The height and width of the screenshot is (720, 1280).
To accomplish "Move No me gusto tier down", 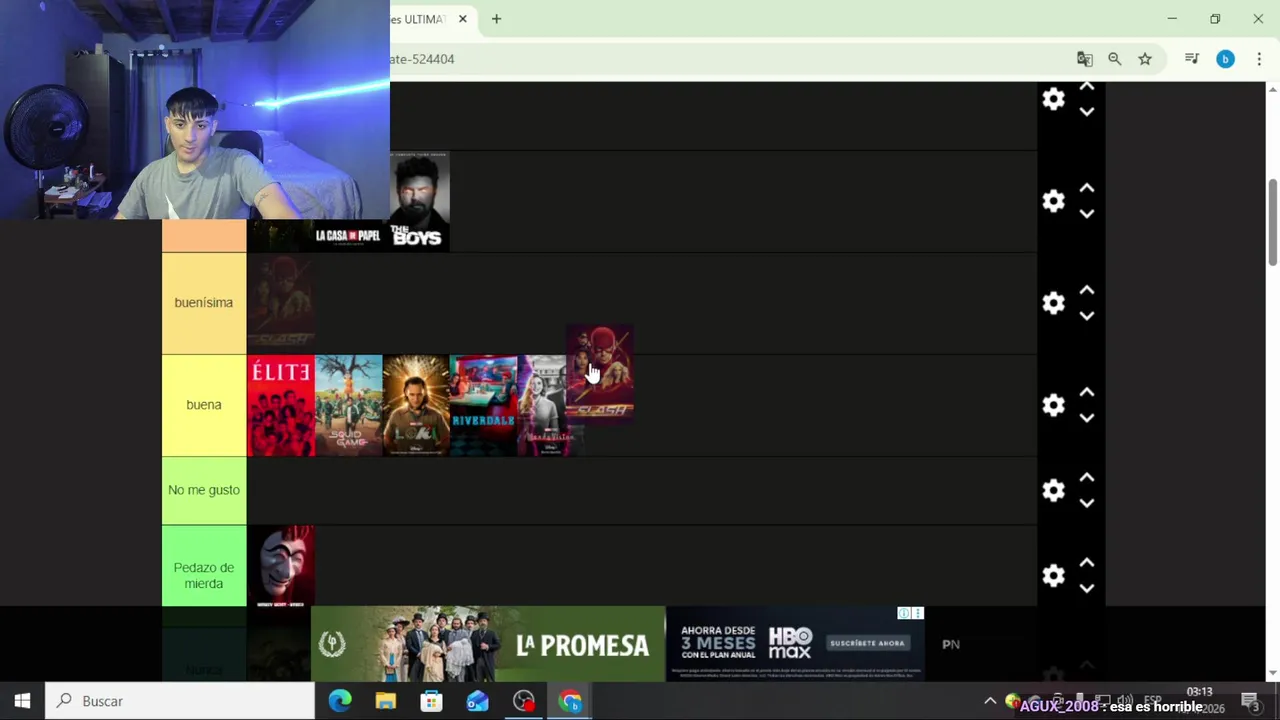I will pos(1087,503).
